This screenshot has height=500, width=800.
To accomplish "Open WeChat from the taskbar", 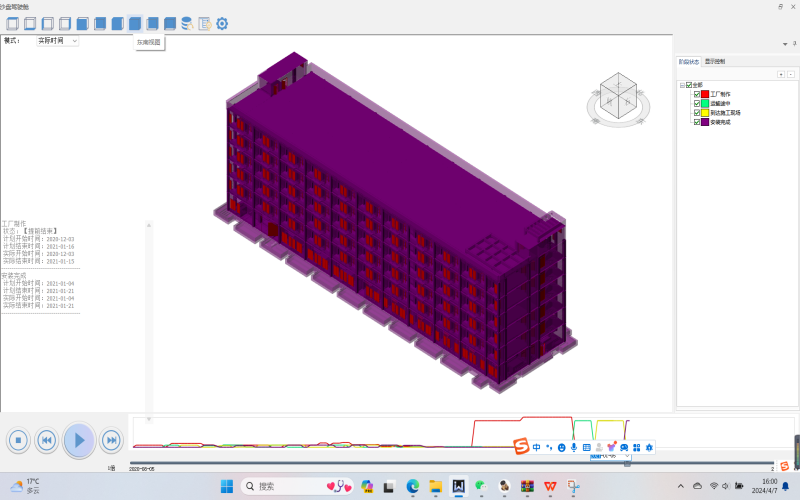I will (x=481, y=486).
